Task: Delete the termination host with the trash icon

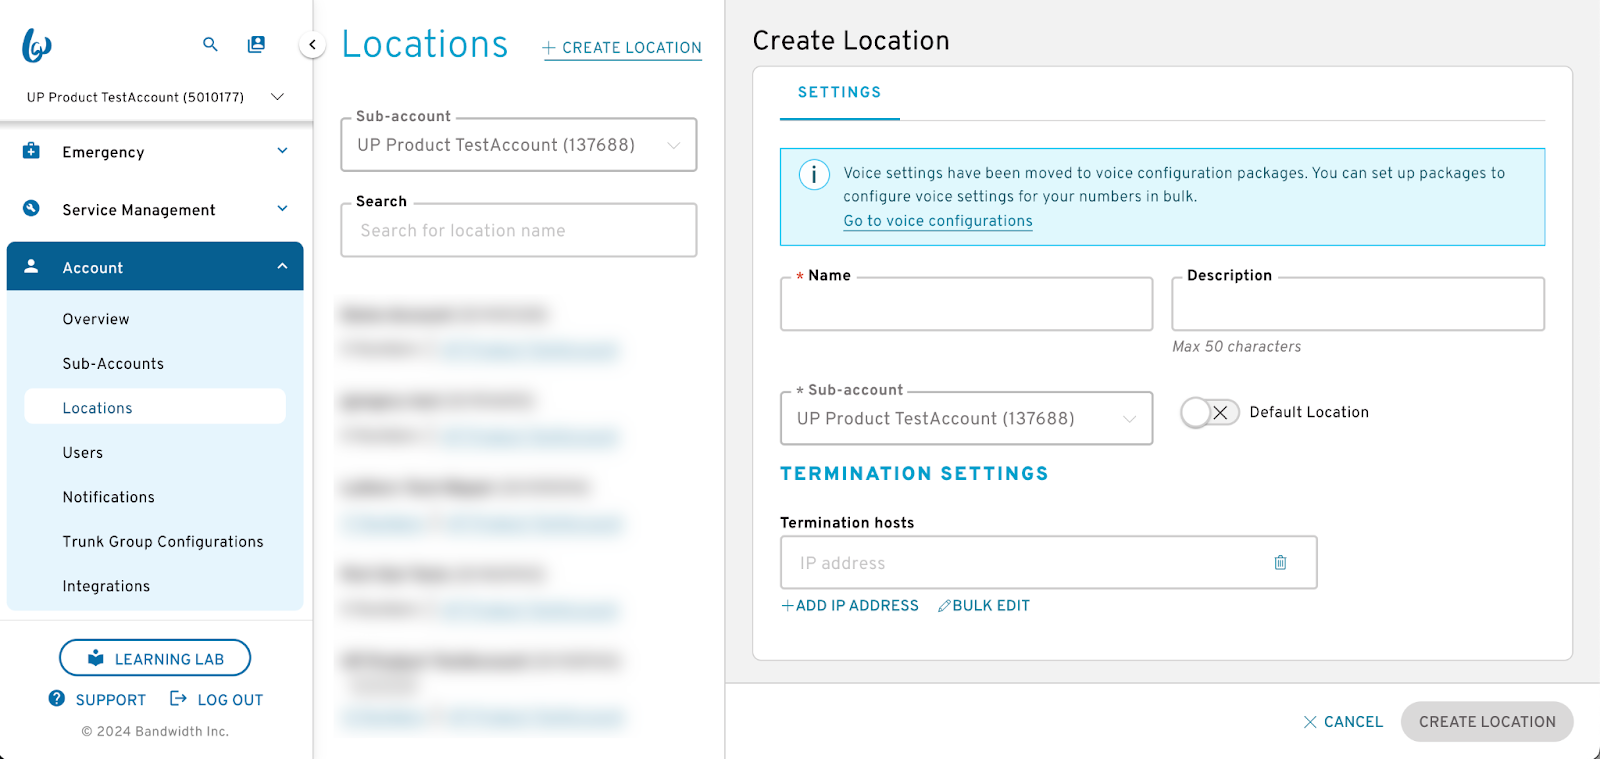Action: 1280,563
